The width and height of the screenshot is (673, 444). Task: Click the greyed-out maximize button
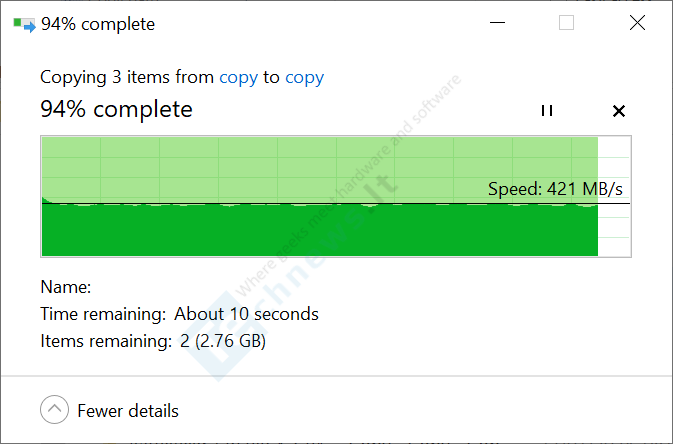(566, 23)
